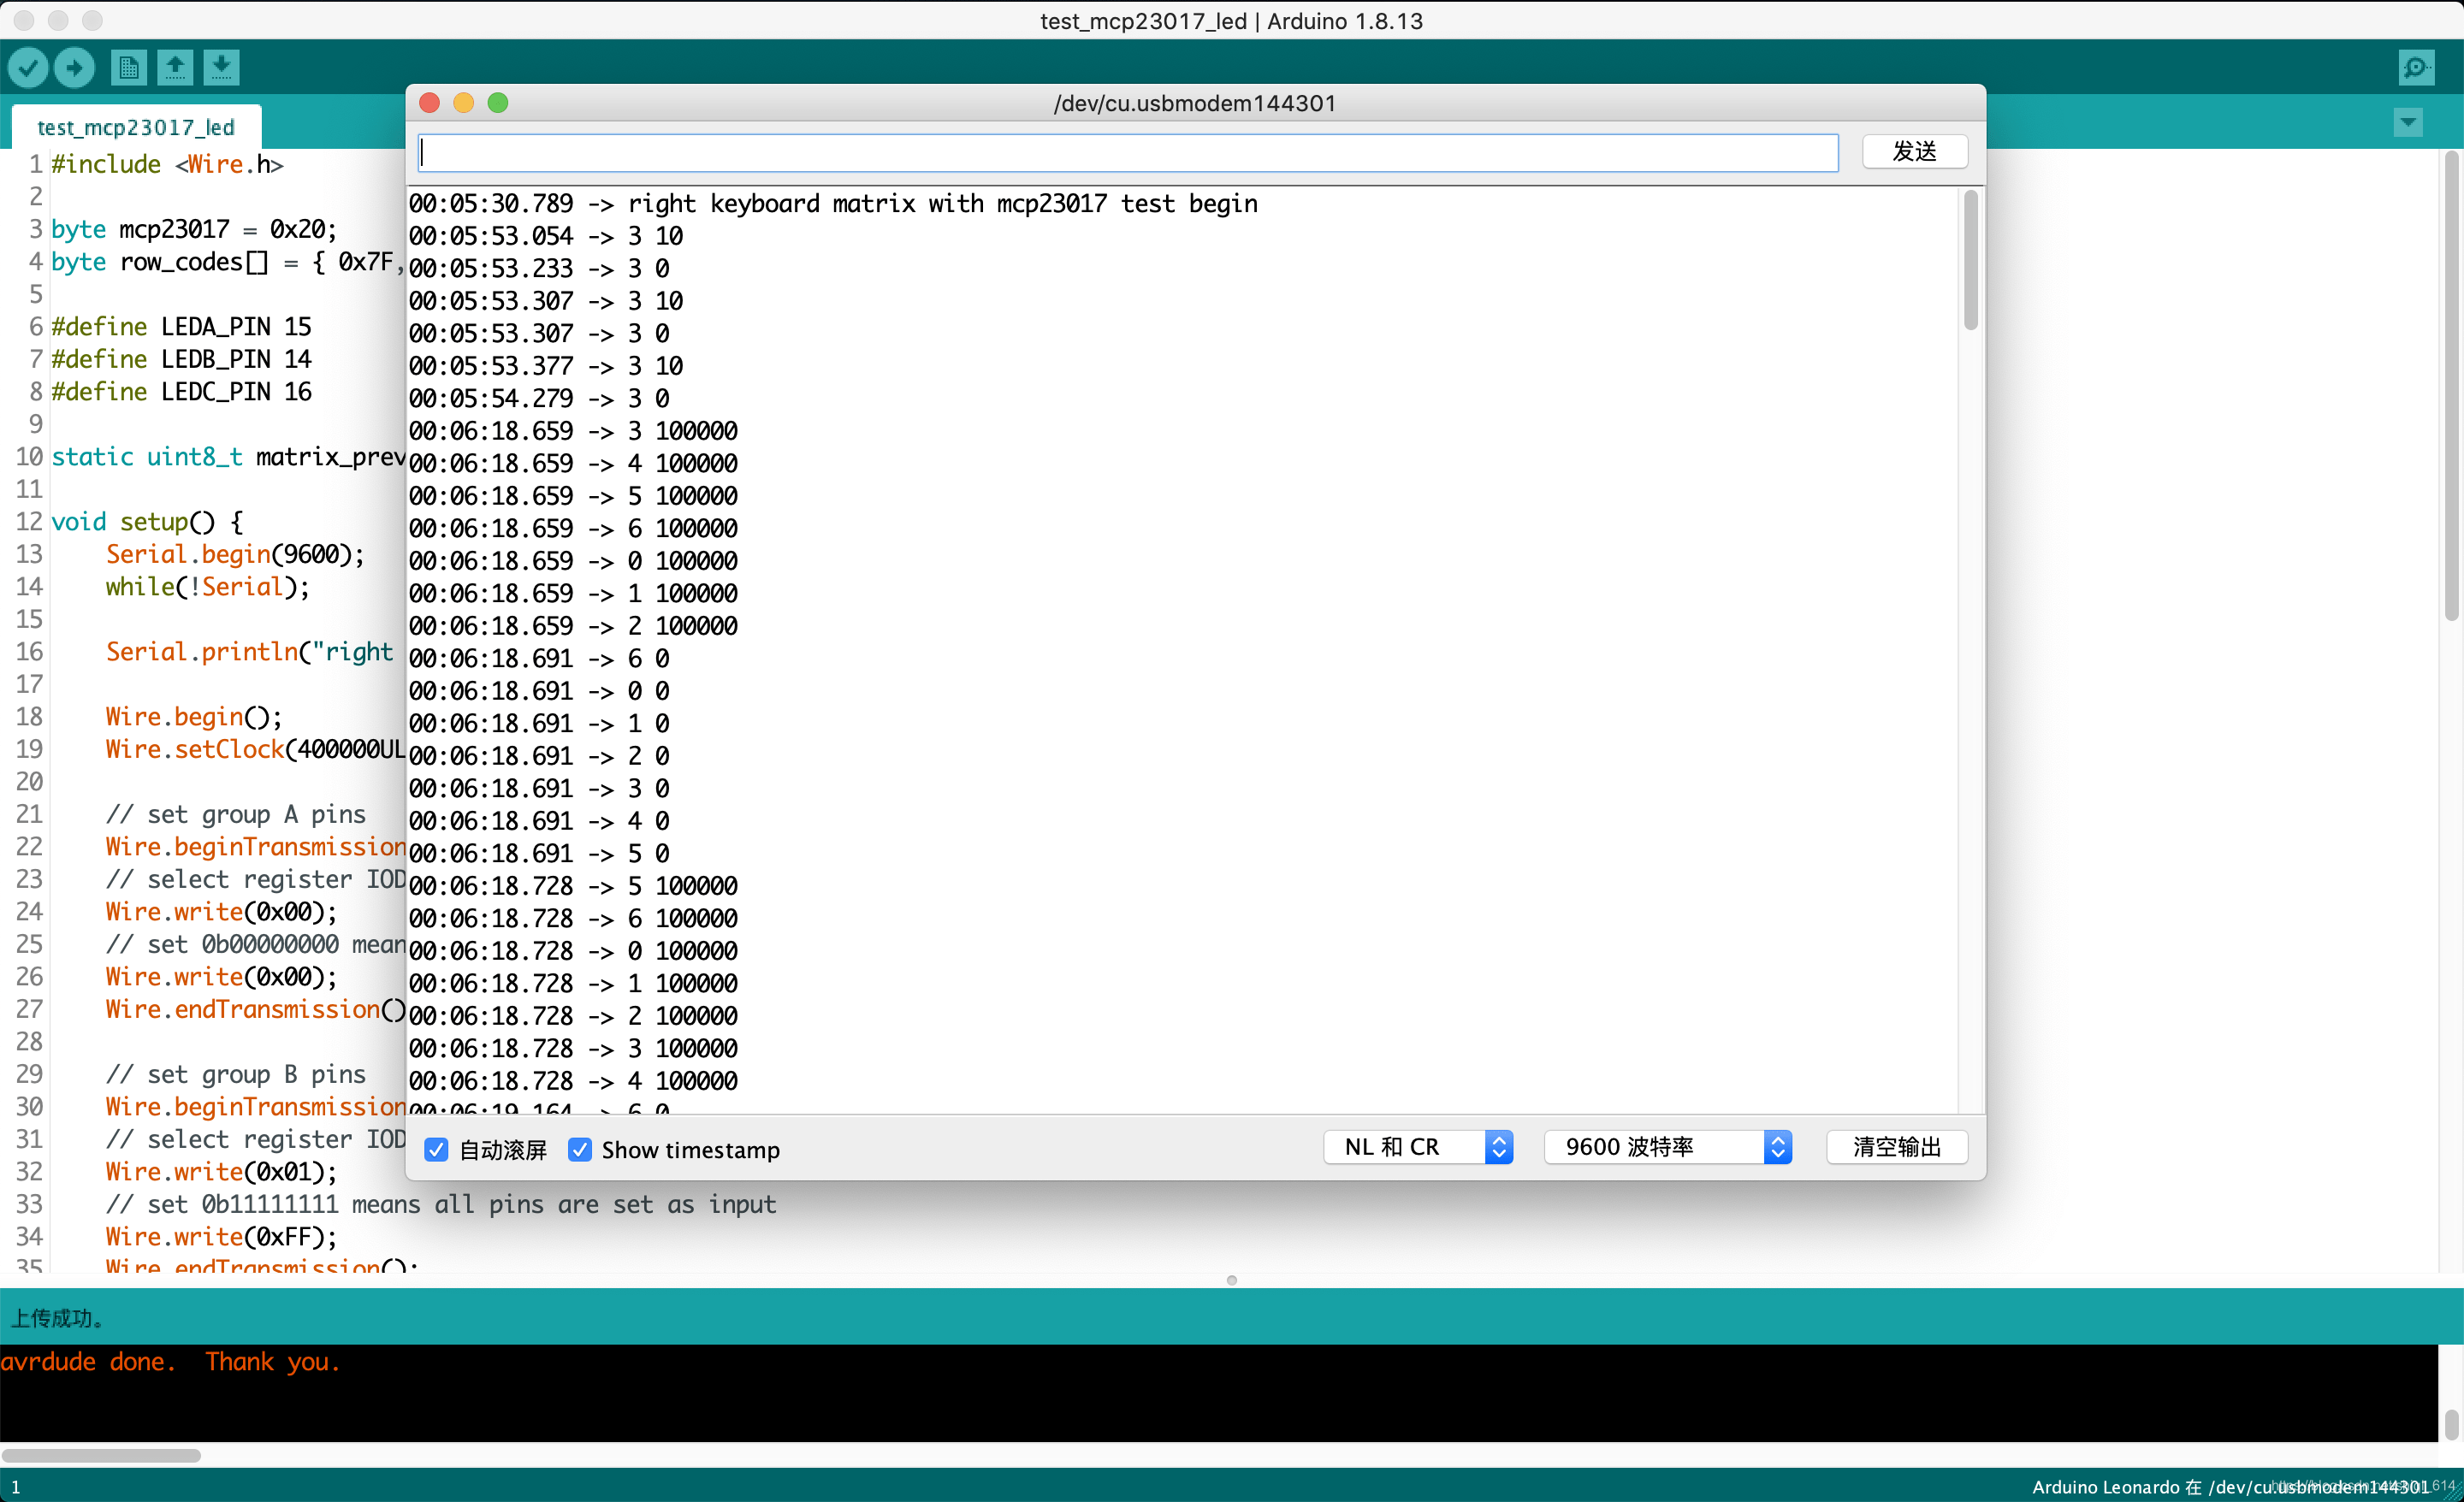Click code line '#define LEDC_PIN 16'

point(181,391)
